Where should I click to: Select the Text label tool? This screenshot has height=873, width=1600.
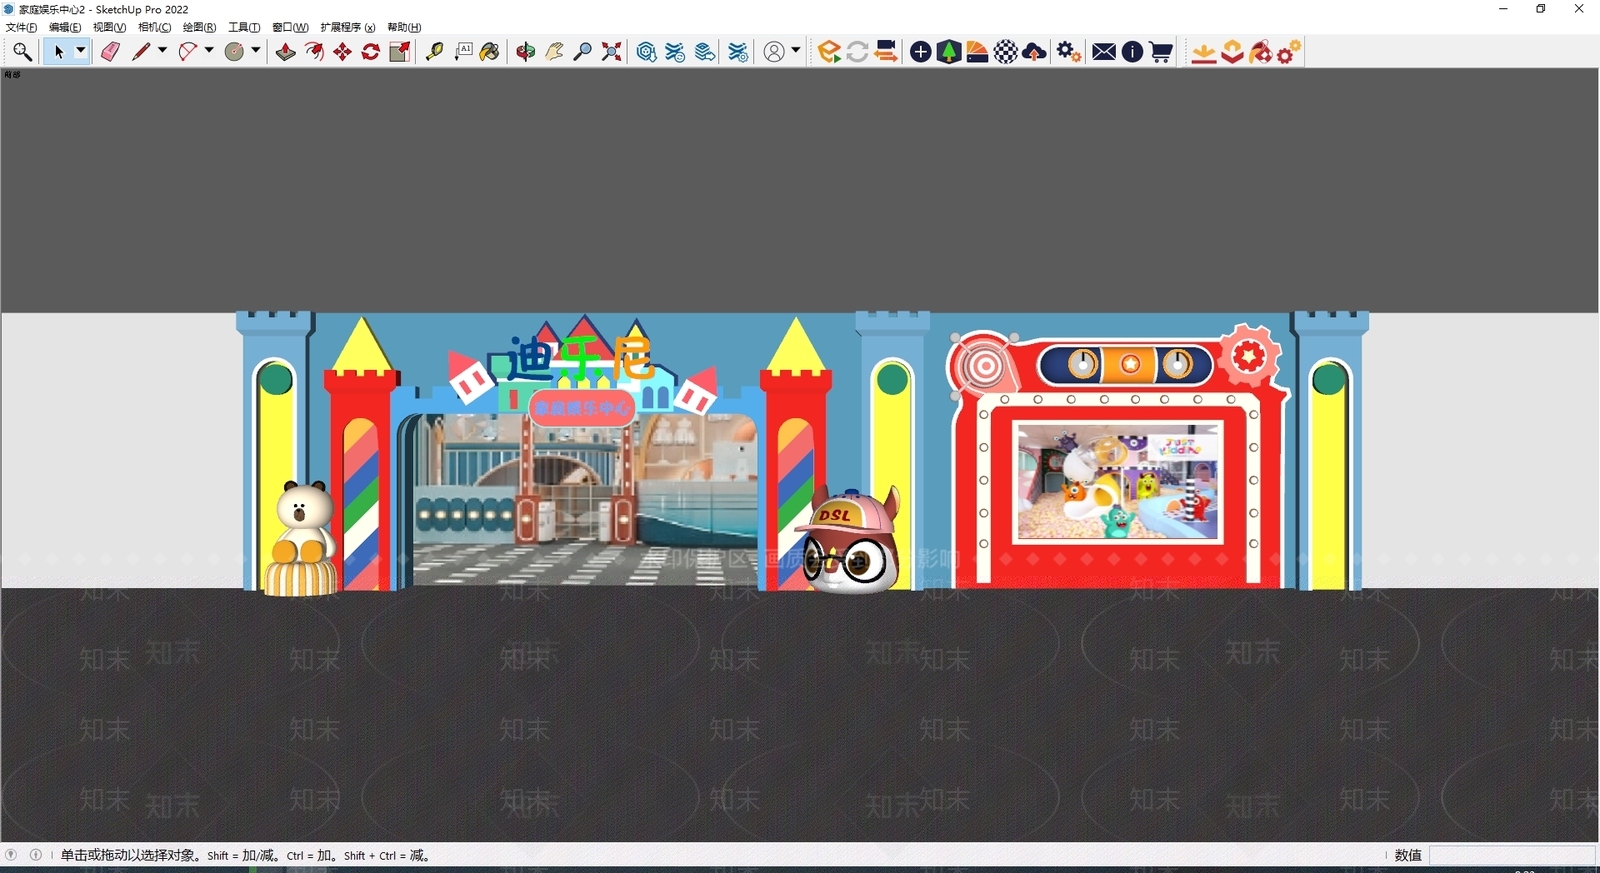(x=463, y=52)
